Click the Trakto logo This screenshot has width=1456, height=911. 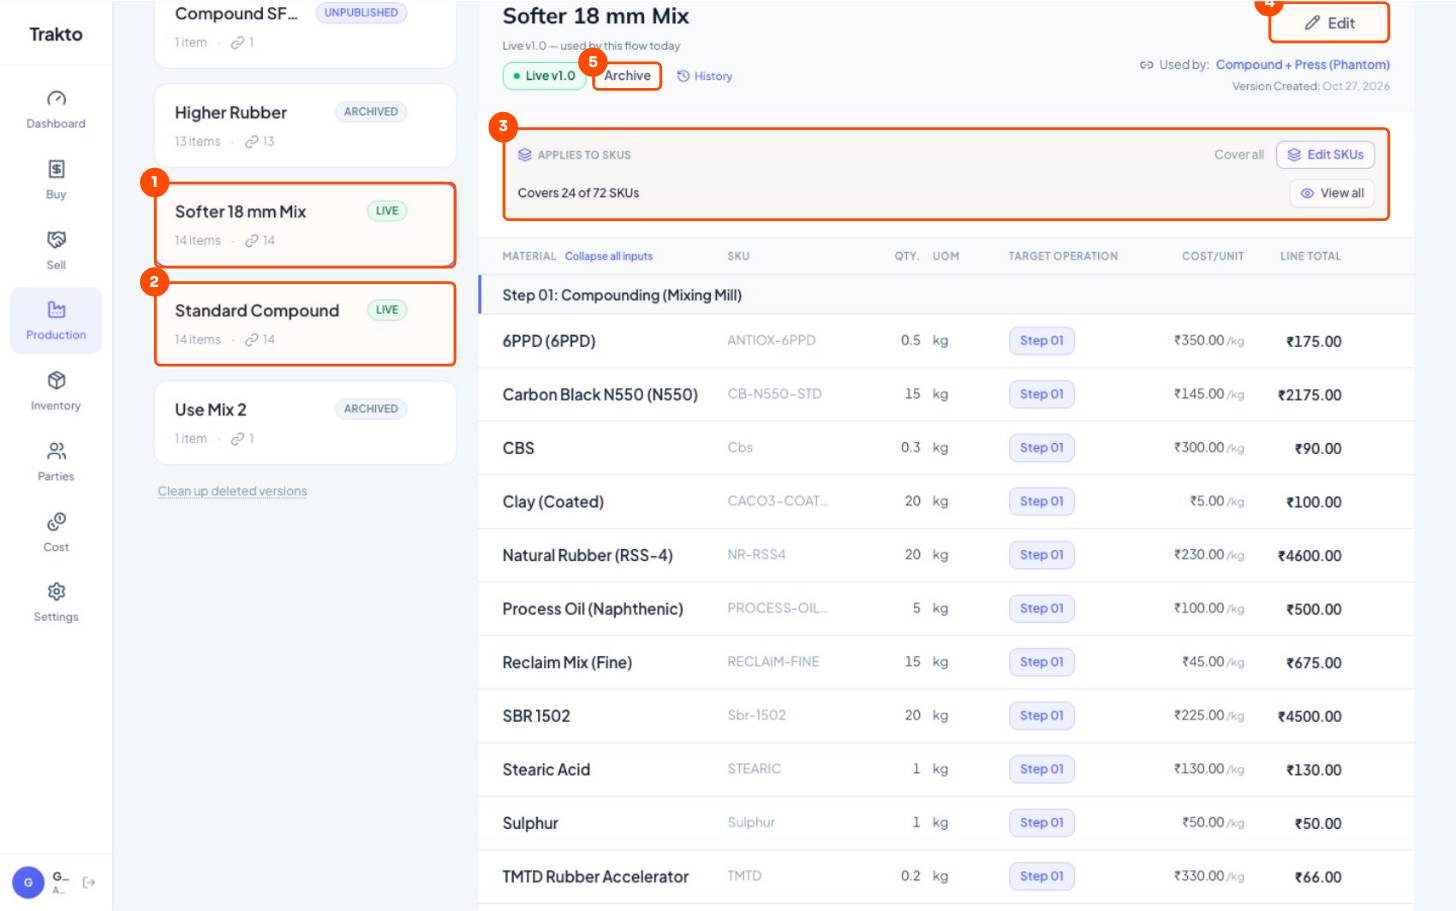tap(56, 34)
